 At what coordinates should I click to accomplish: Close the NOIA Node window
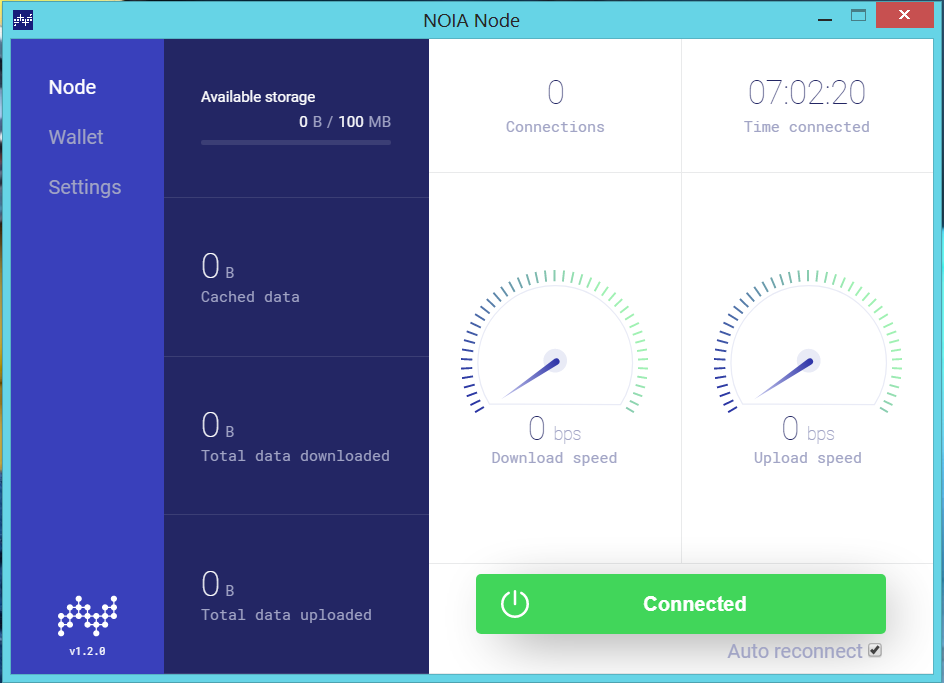coord(904,15)
